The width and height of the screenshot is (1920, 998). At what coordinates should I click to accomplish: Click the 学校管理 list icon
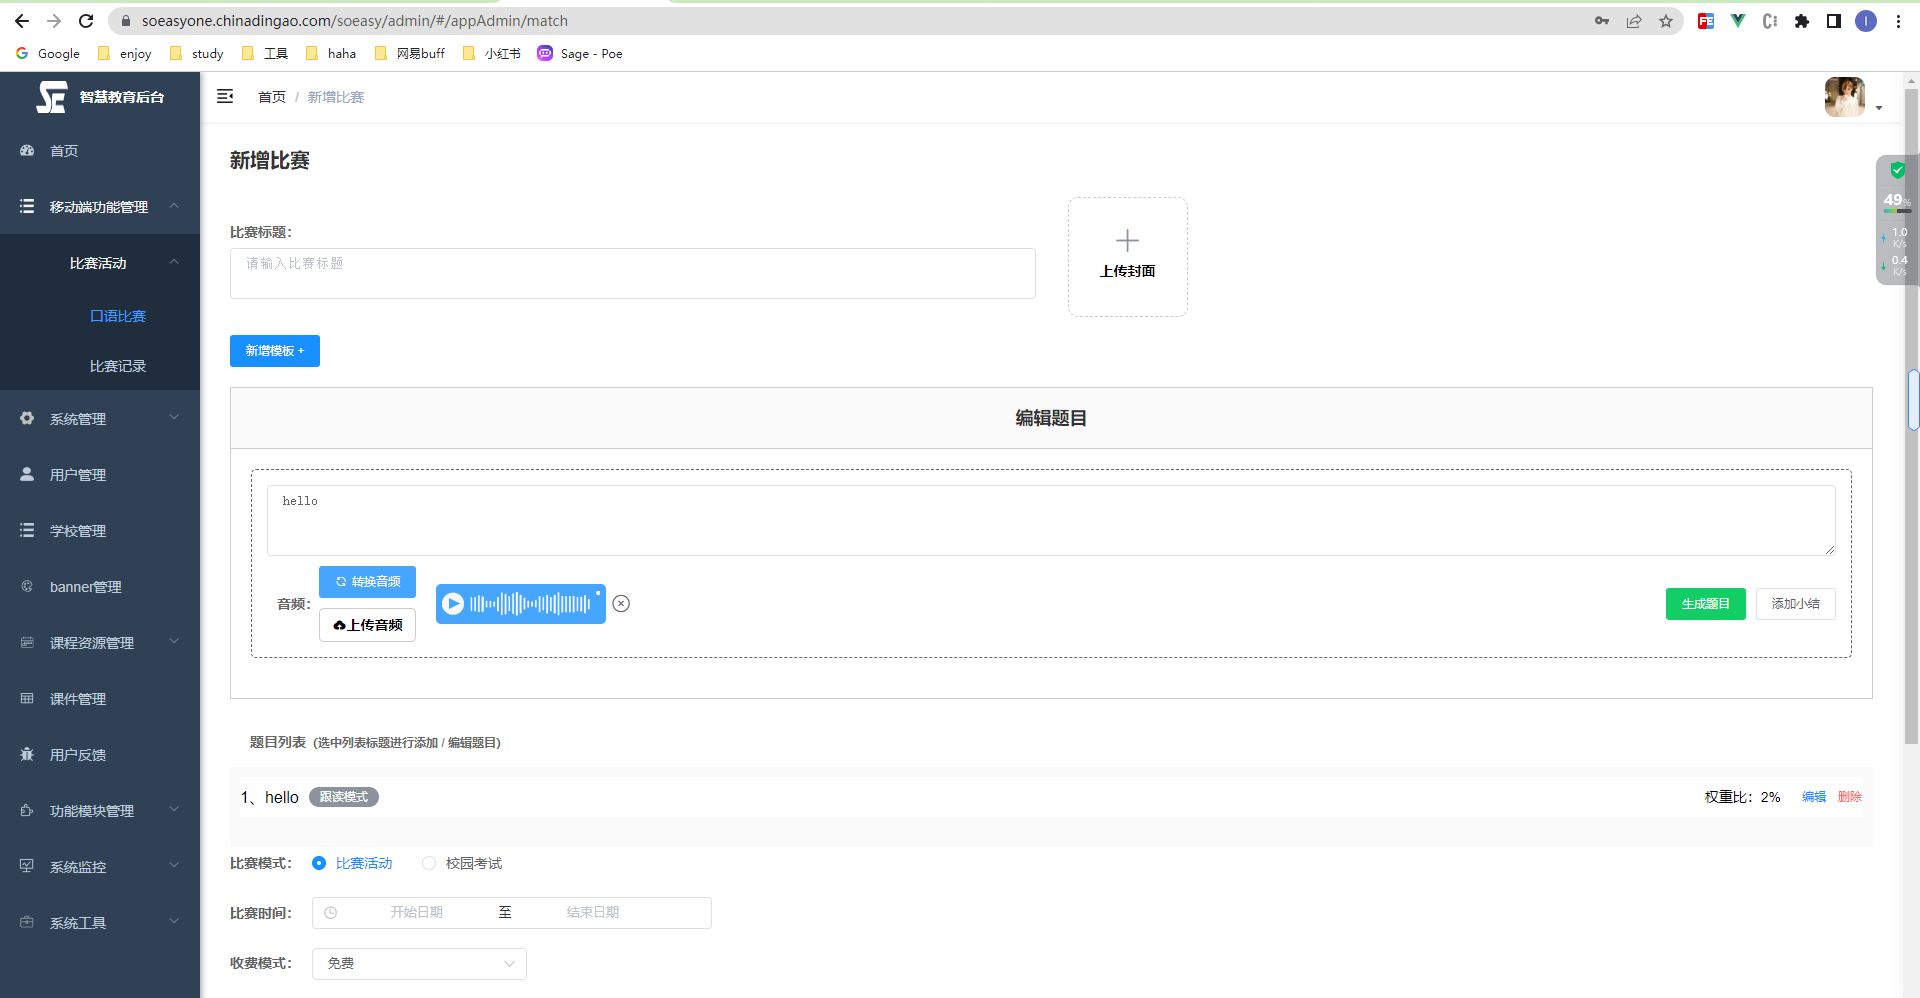(27, 530)
